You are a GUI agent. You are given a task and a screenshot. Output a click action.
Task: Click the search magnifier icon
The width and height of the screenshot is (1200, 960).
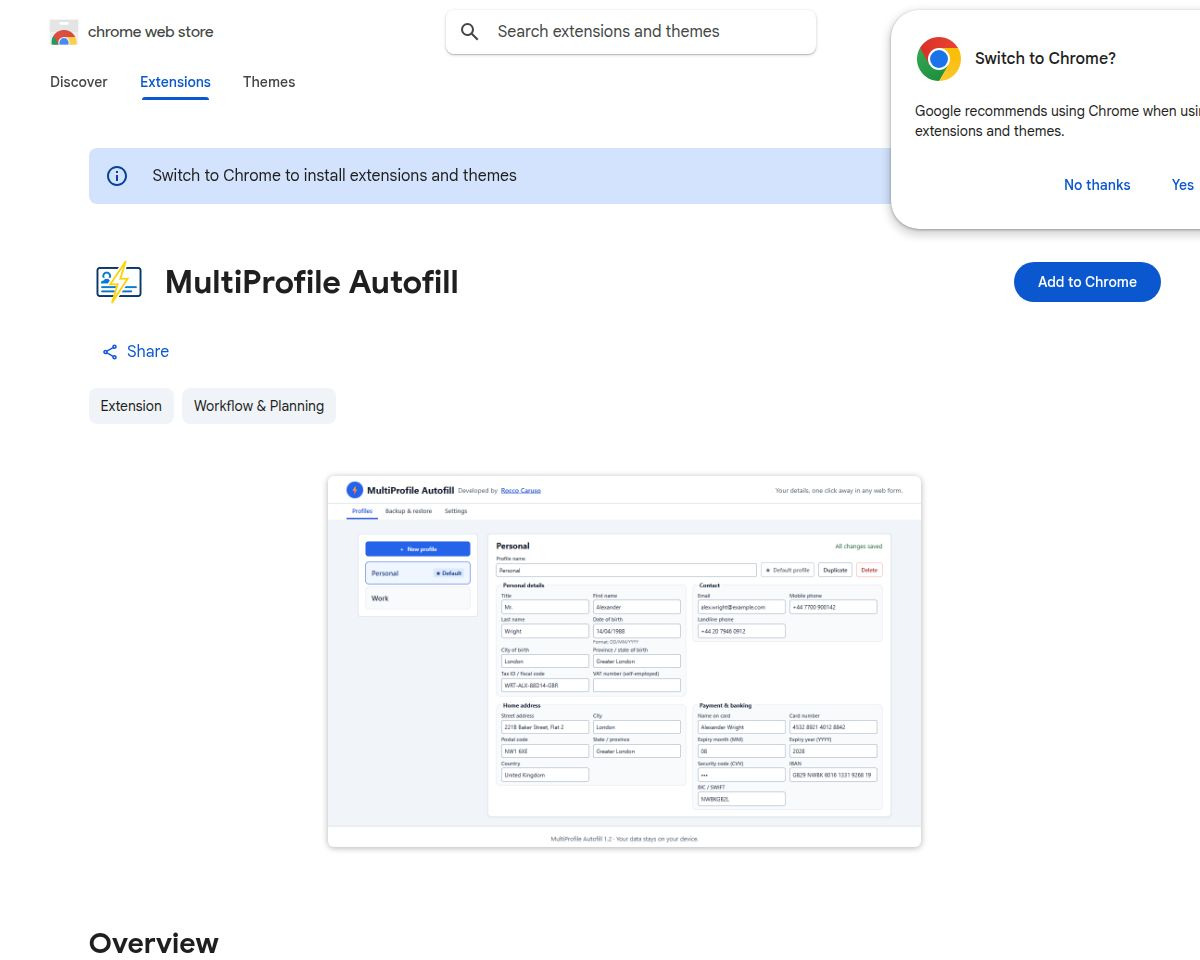pyautogui.click(x=470, y=32)
